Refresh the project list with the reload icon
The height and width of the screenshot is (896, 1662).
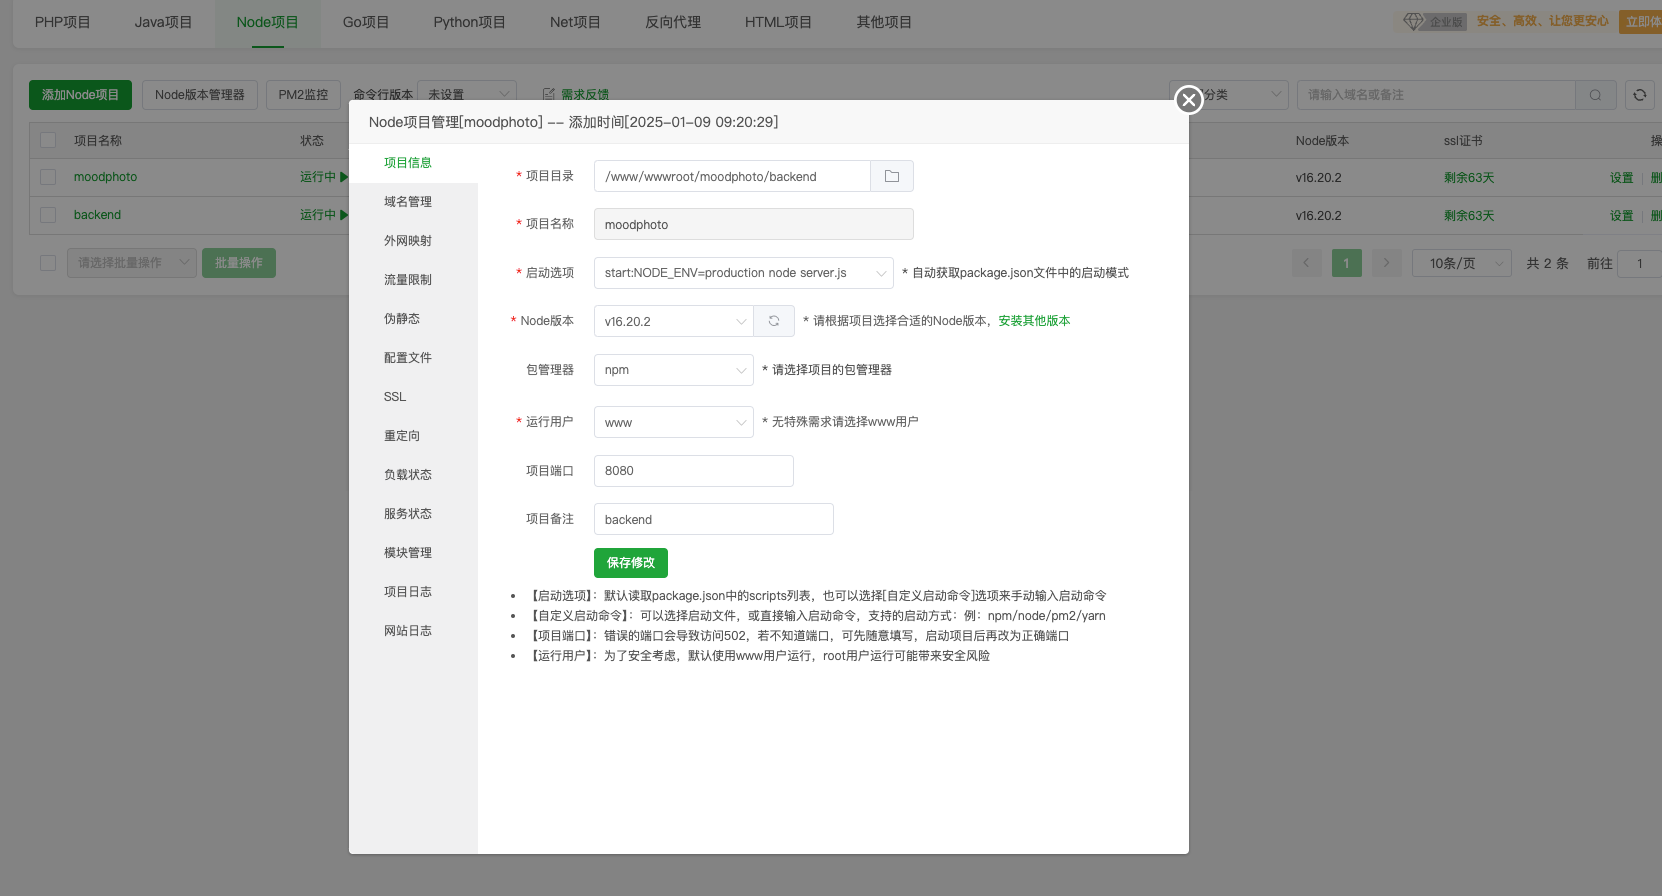pos(1640,95)
